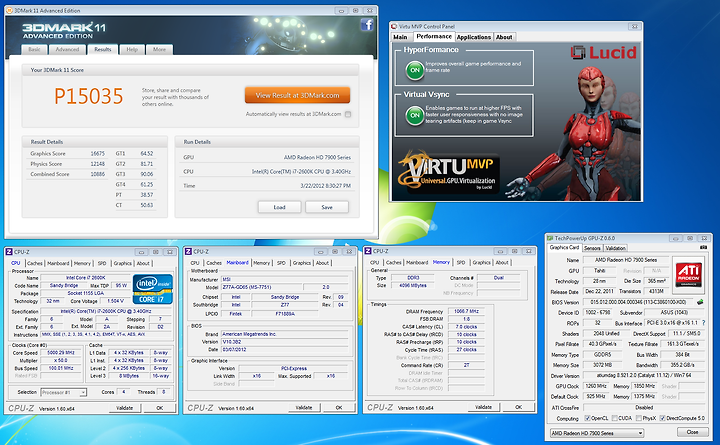This screenshot has width=720, height=445.
Task: Click OK in the CPU-Z processor window
Action: [159, 408]
